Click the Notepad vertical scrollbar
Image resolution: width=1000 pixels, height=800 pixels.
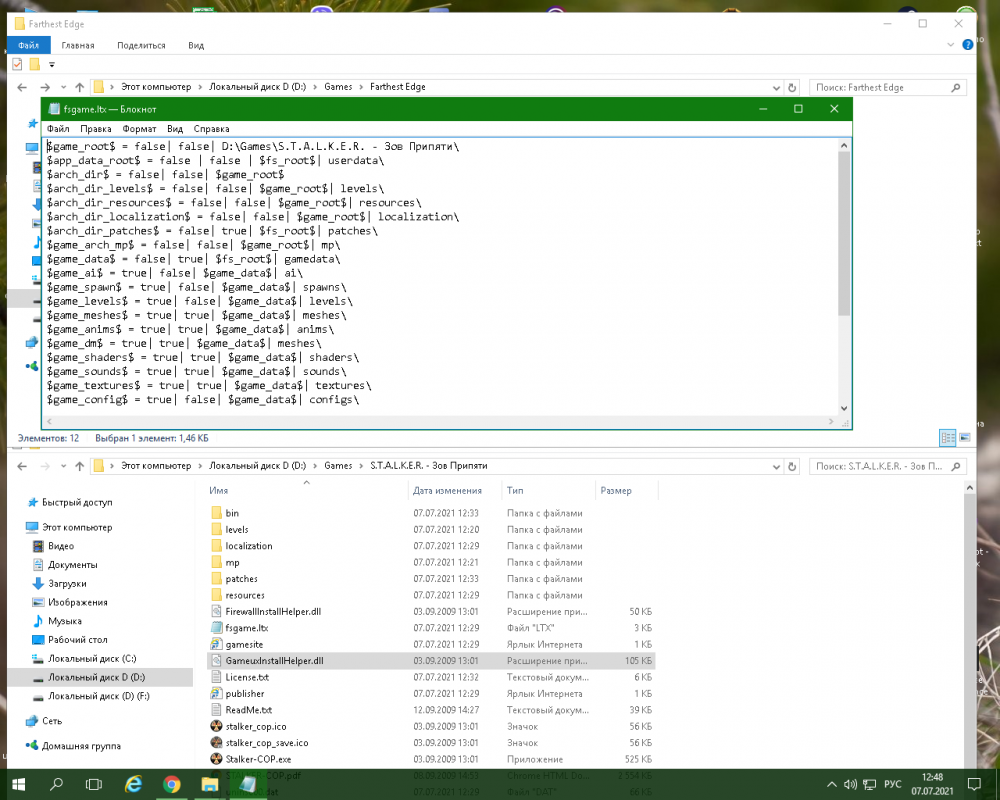click(844, 230)
